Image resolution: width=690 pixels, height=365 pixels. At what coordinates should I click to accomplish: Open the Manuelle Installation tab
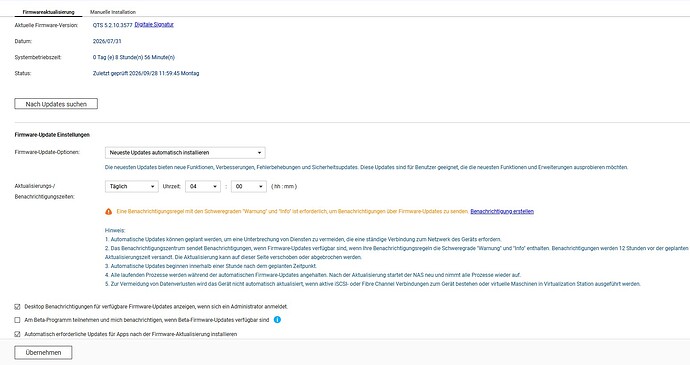coord(113,12)
